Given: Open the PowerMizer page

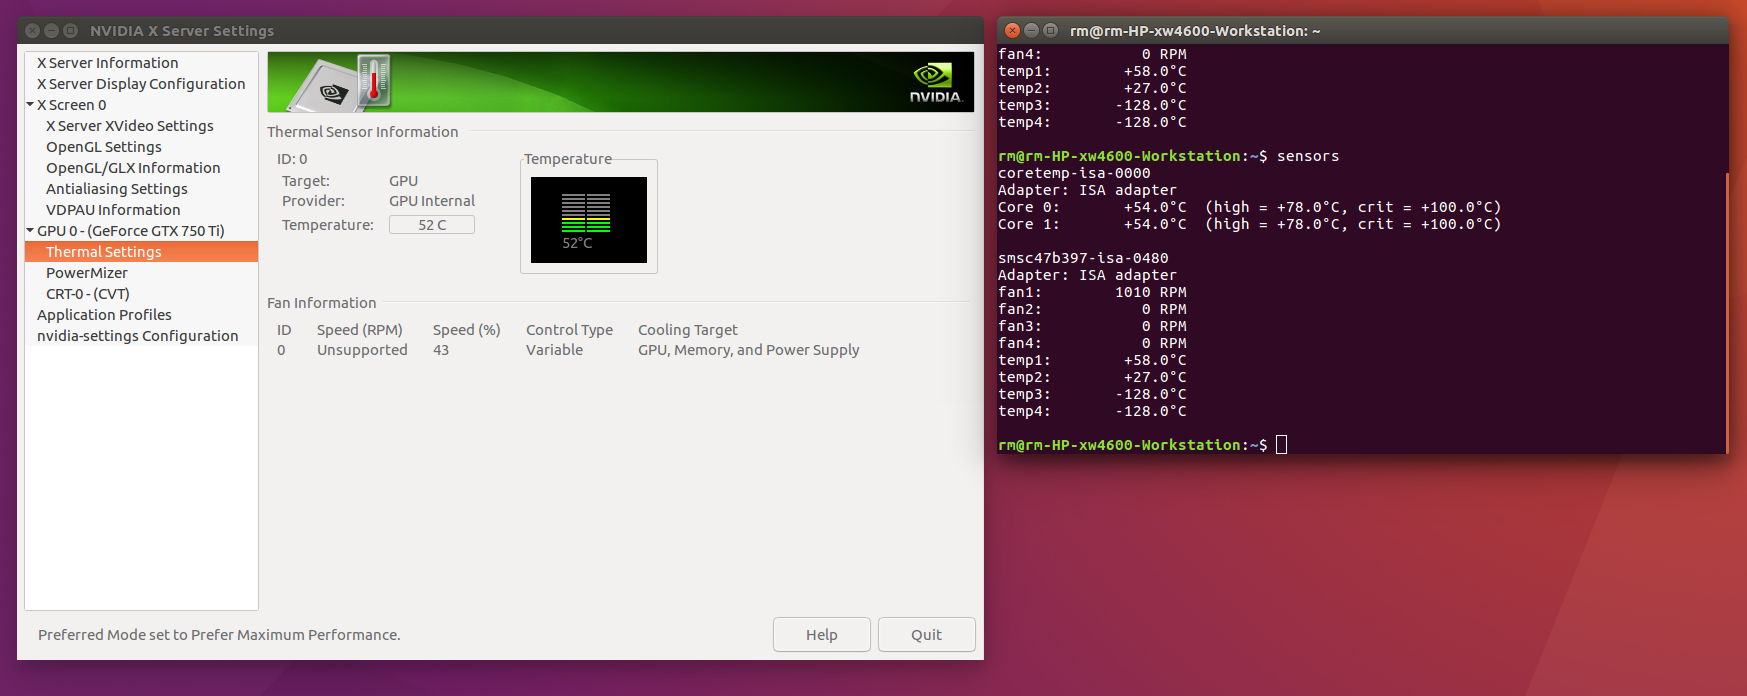Looking at the screenshot, I should coord(87,273).
